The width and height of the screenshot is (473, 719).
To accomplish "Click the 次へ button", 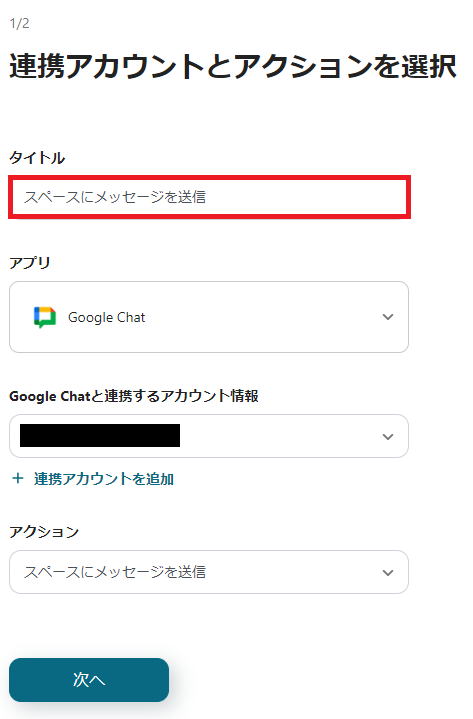I will click(89, 680).
